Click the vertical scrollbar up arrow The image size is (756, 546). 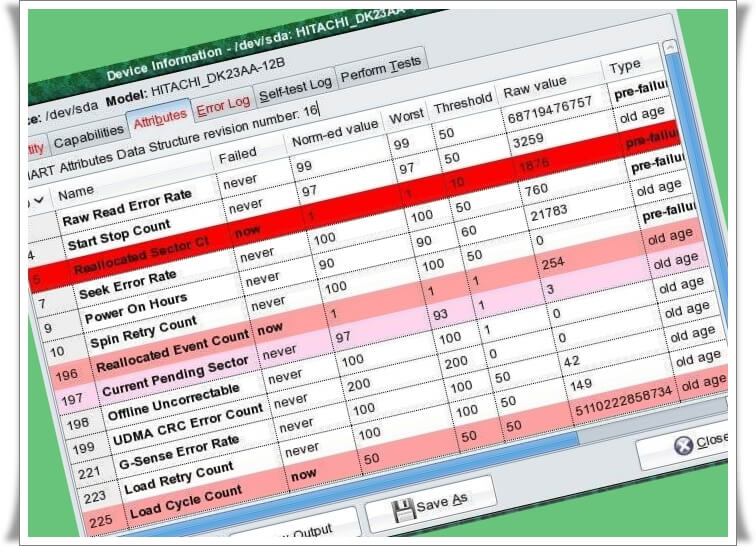[669, 47]
